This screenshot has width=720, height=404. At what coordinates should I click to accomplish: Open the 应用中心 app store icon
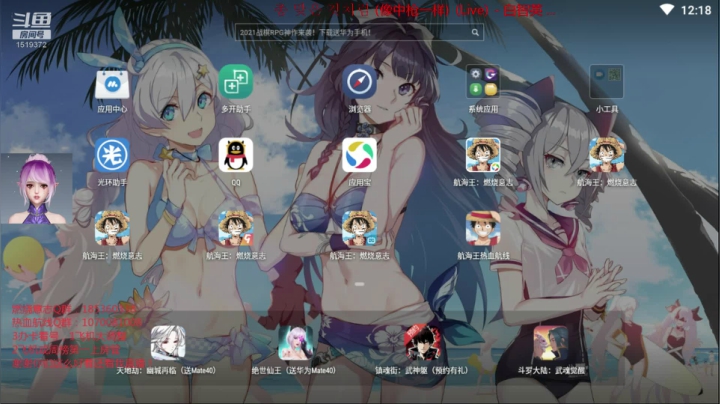pos(112,83)
